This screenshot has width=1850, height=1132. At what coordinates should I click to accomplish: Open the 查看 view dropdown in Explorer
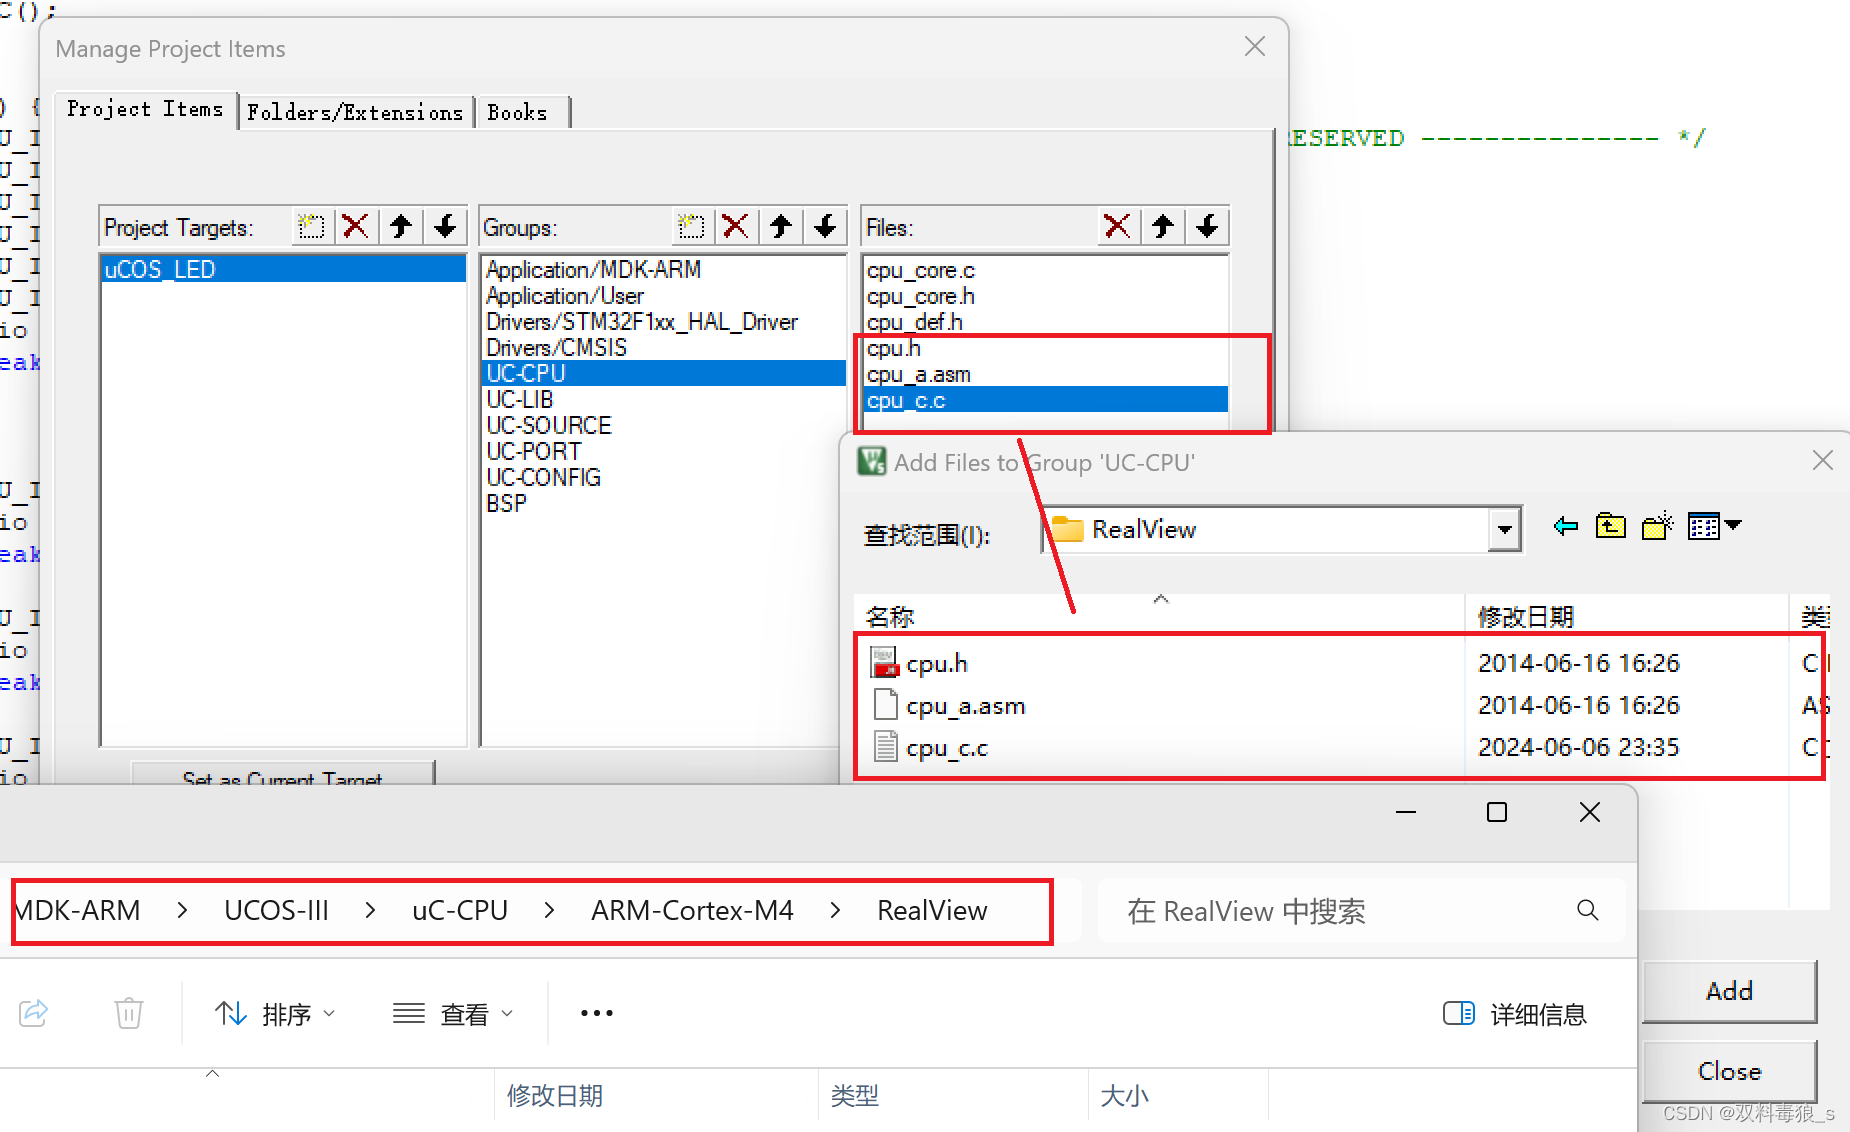click(453, 1014)
